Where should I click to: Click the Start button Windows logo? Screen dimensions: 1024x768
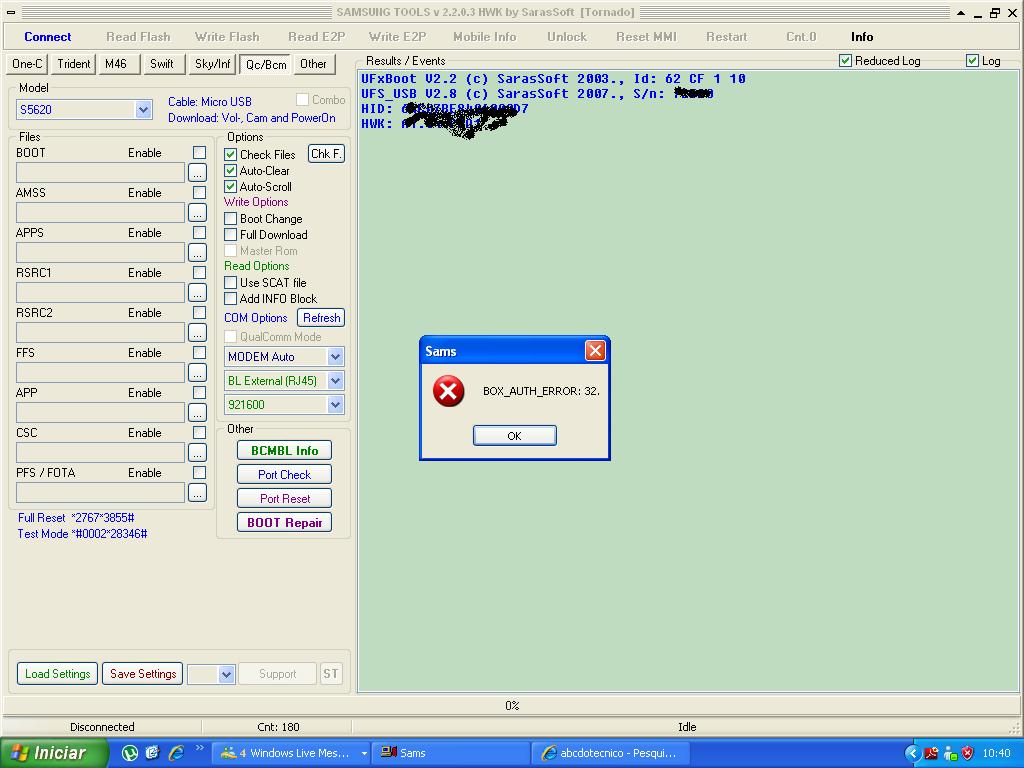[x=19, y=753]
